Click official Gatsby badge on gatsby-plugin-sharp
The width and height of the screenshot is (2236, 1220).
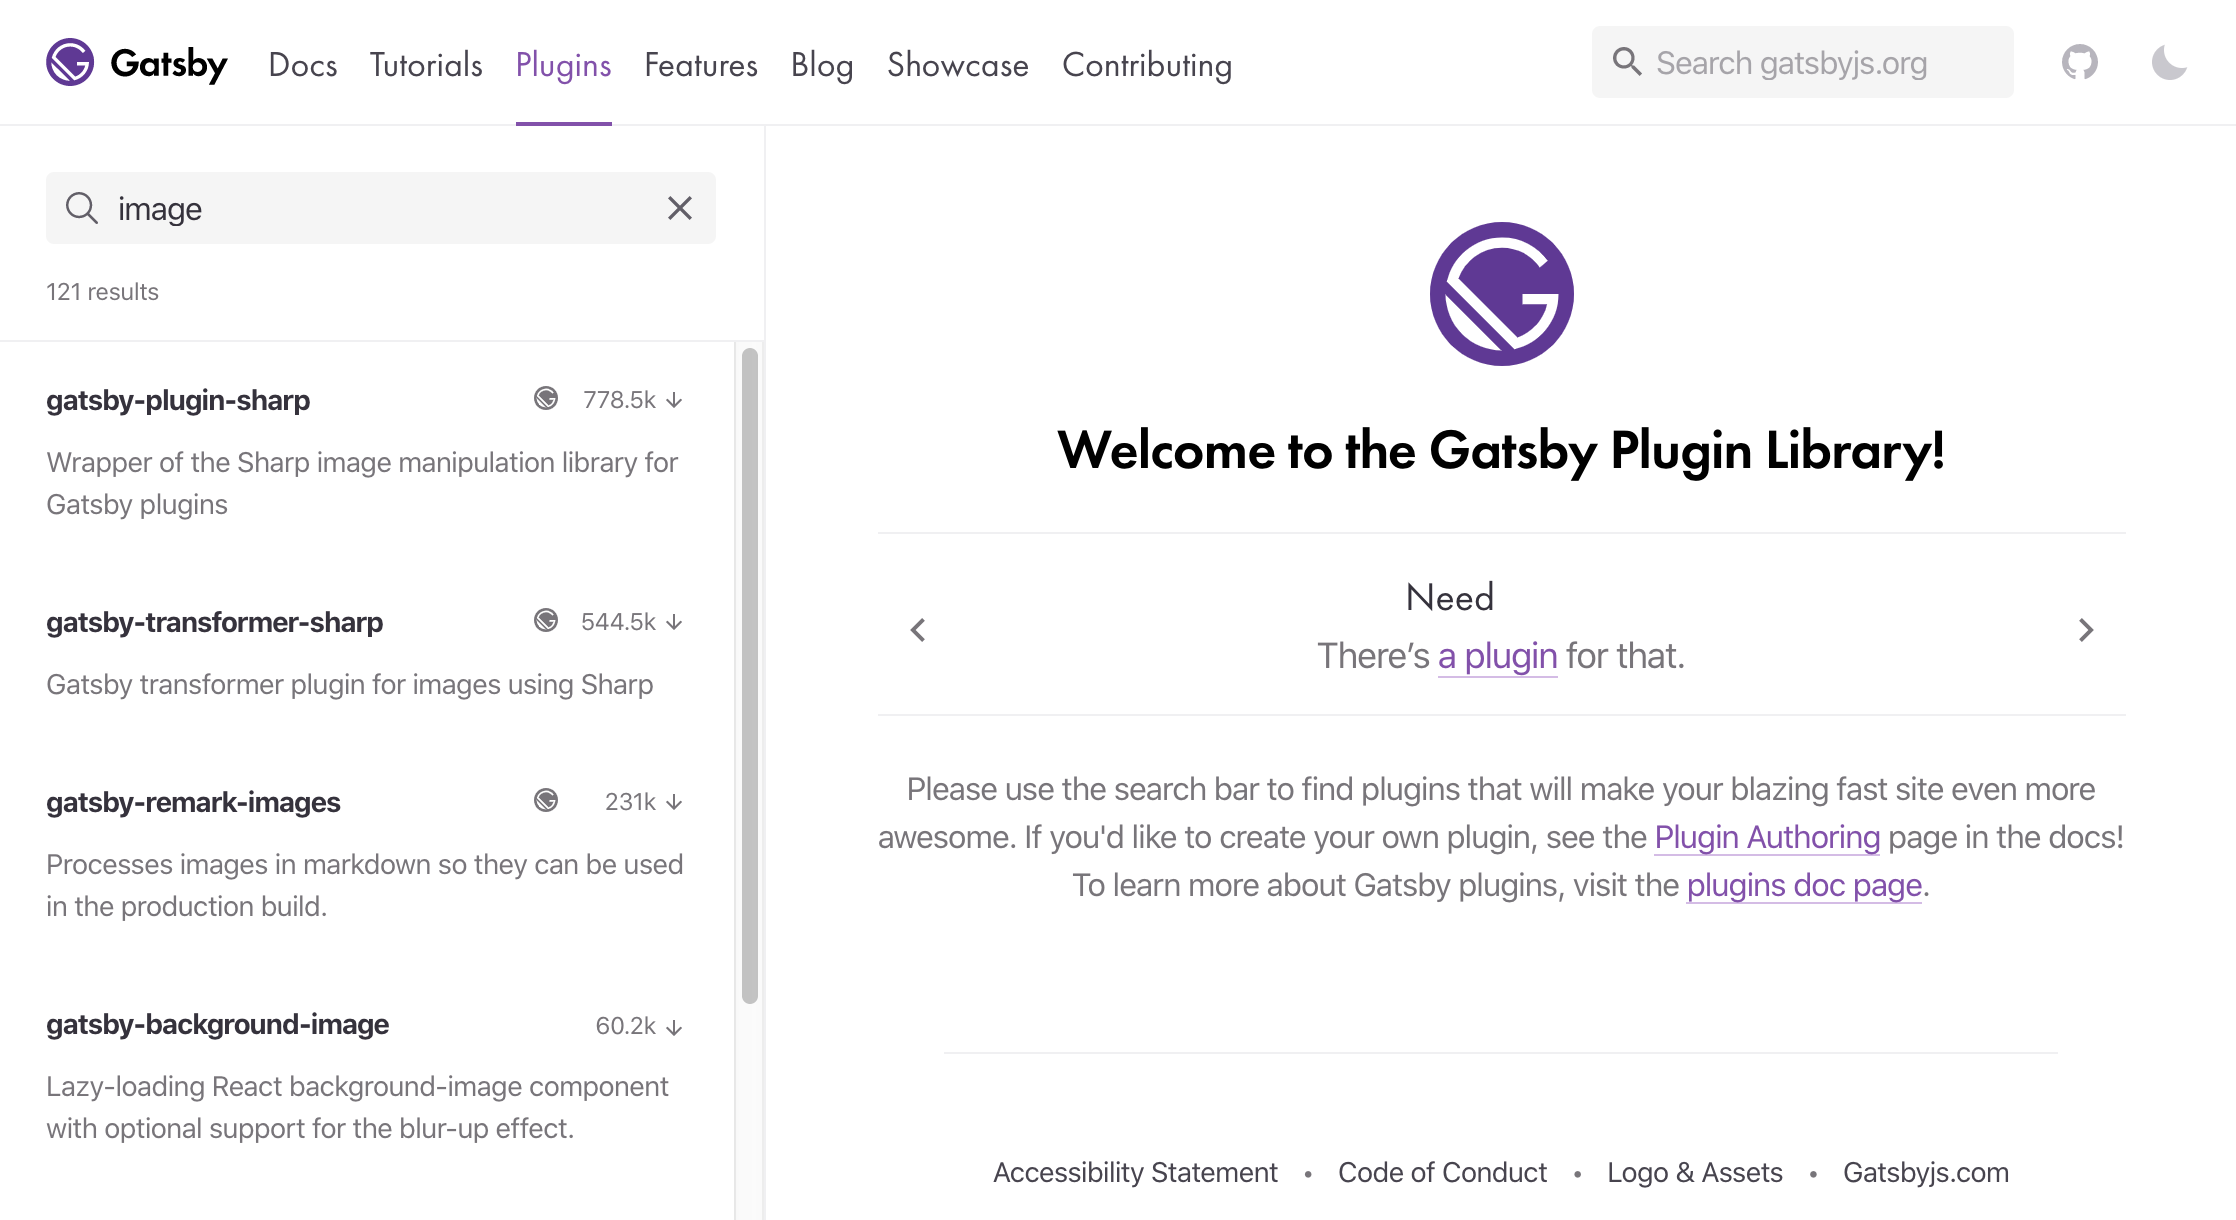(x=546, y=399)
